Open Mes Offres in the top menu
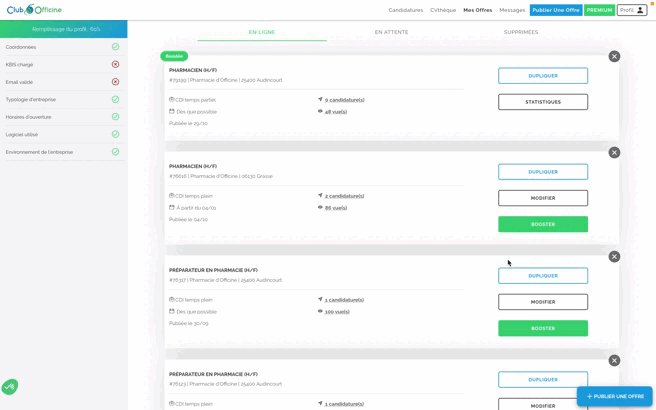This screenshot has width=656, height=410. point(477,10)
